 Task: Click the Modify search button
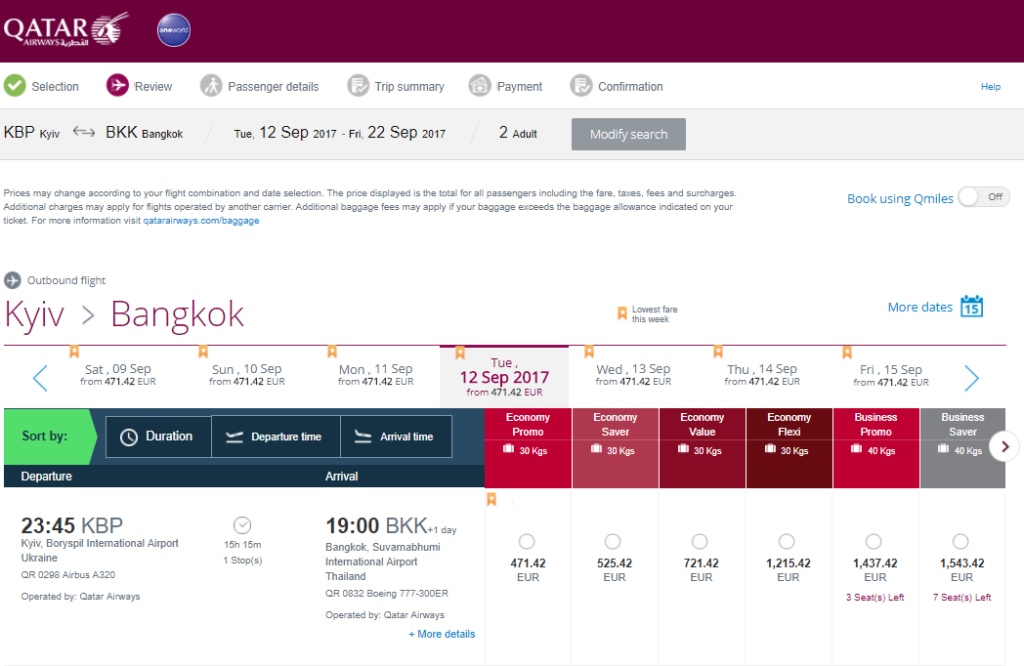point(628,134)
